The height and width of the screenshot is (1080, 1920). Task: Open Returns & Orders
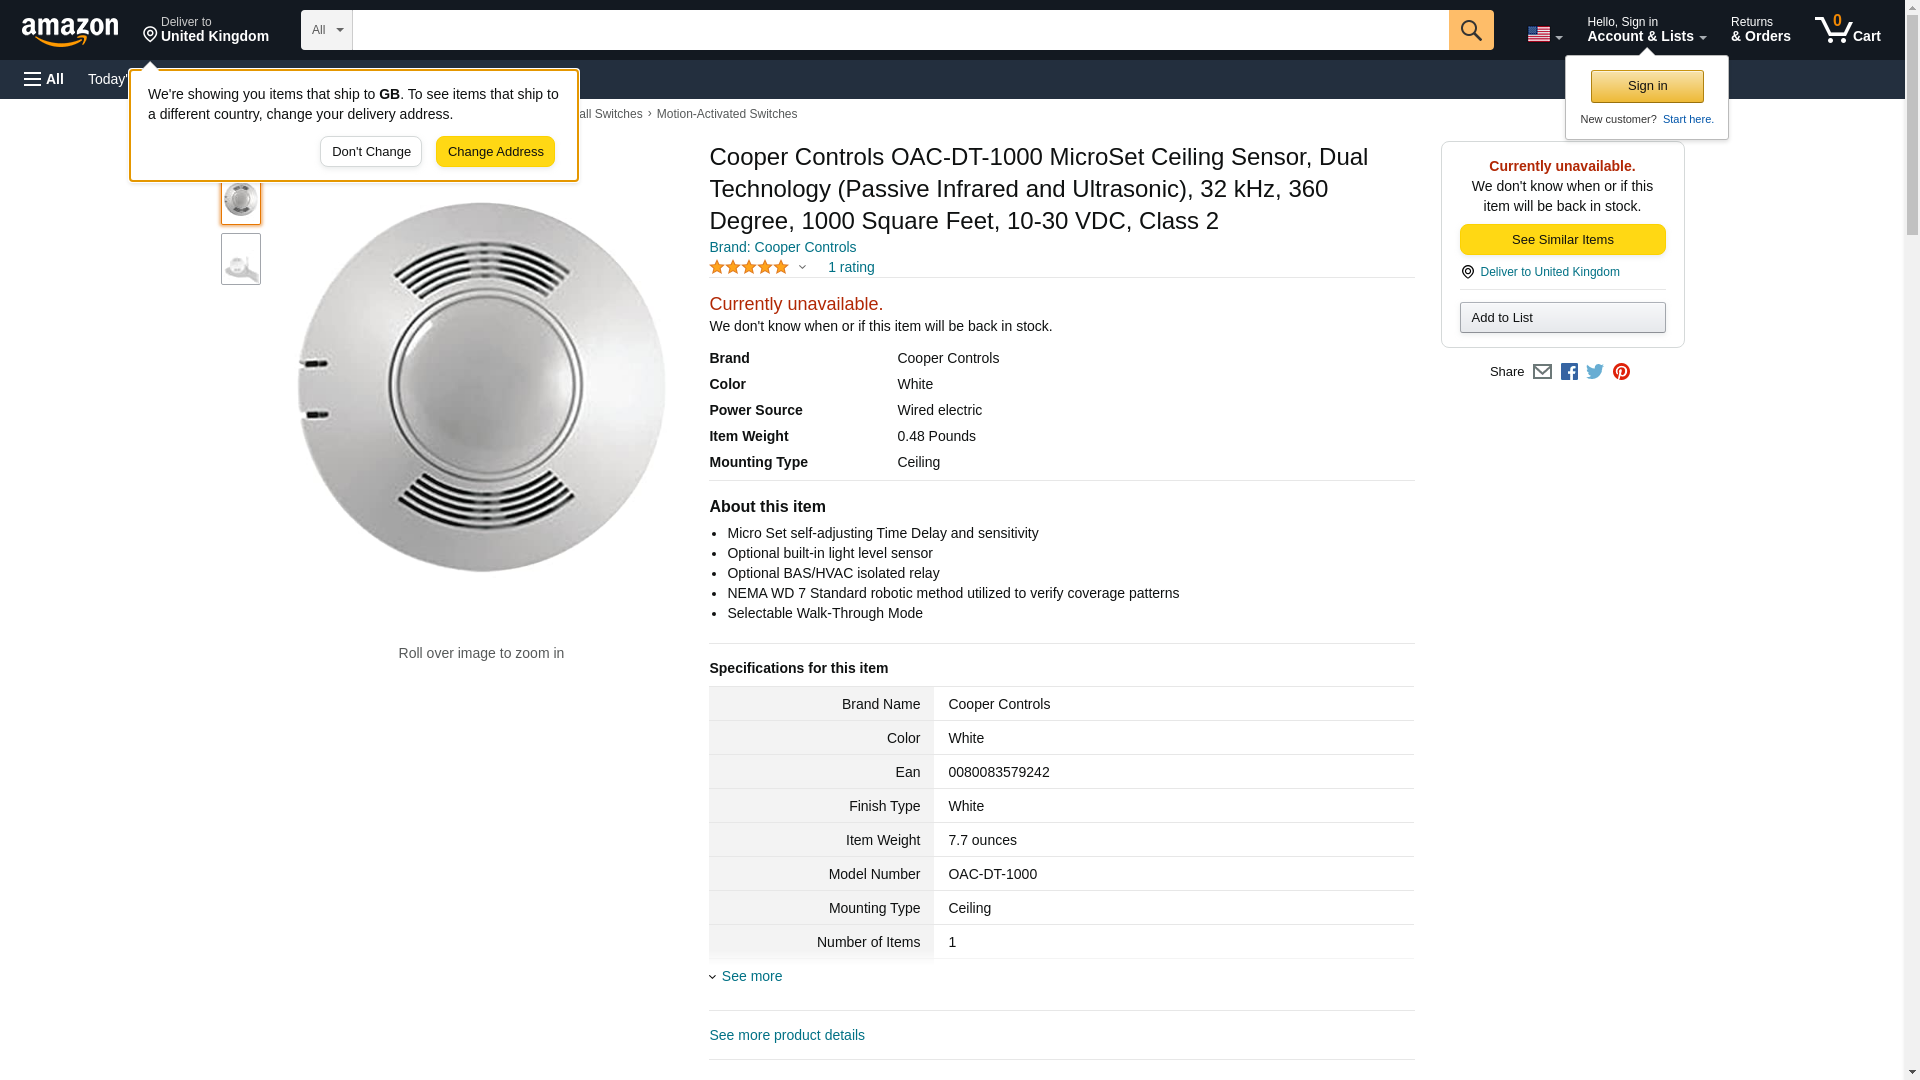click(x=1760, y=30)
